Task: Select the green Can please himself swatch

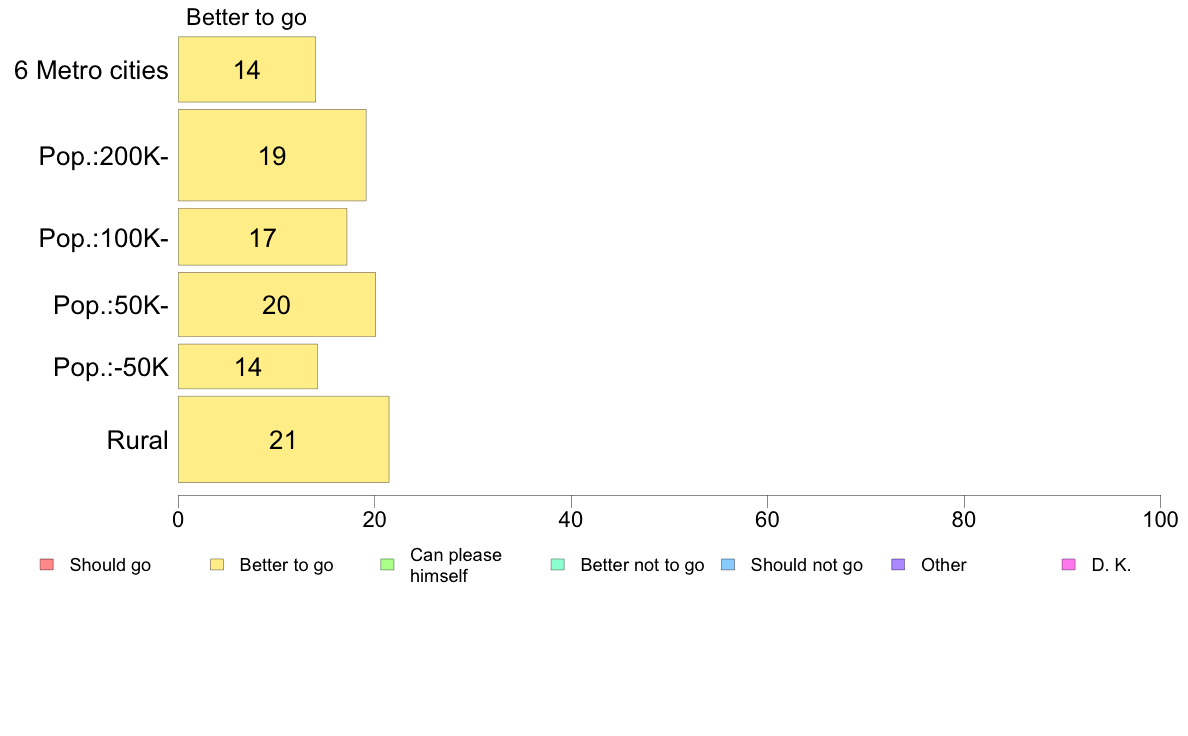Action: (387, 565)
